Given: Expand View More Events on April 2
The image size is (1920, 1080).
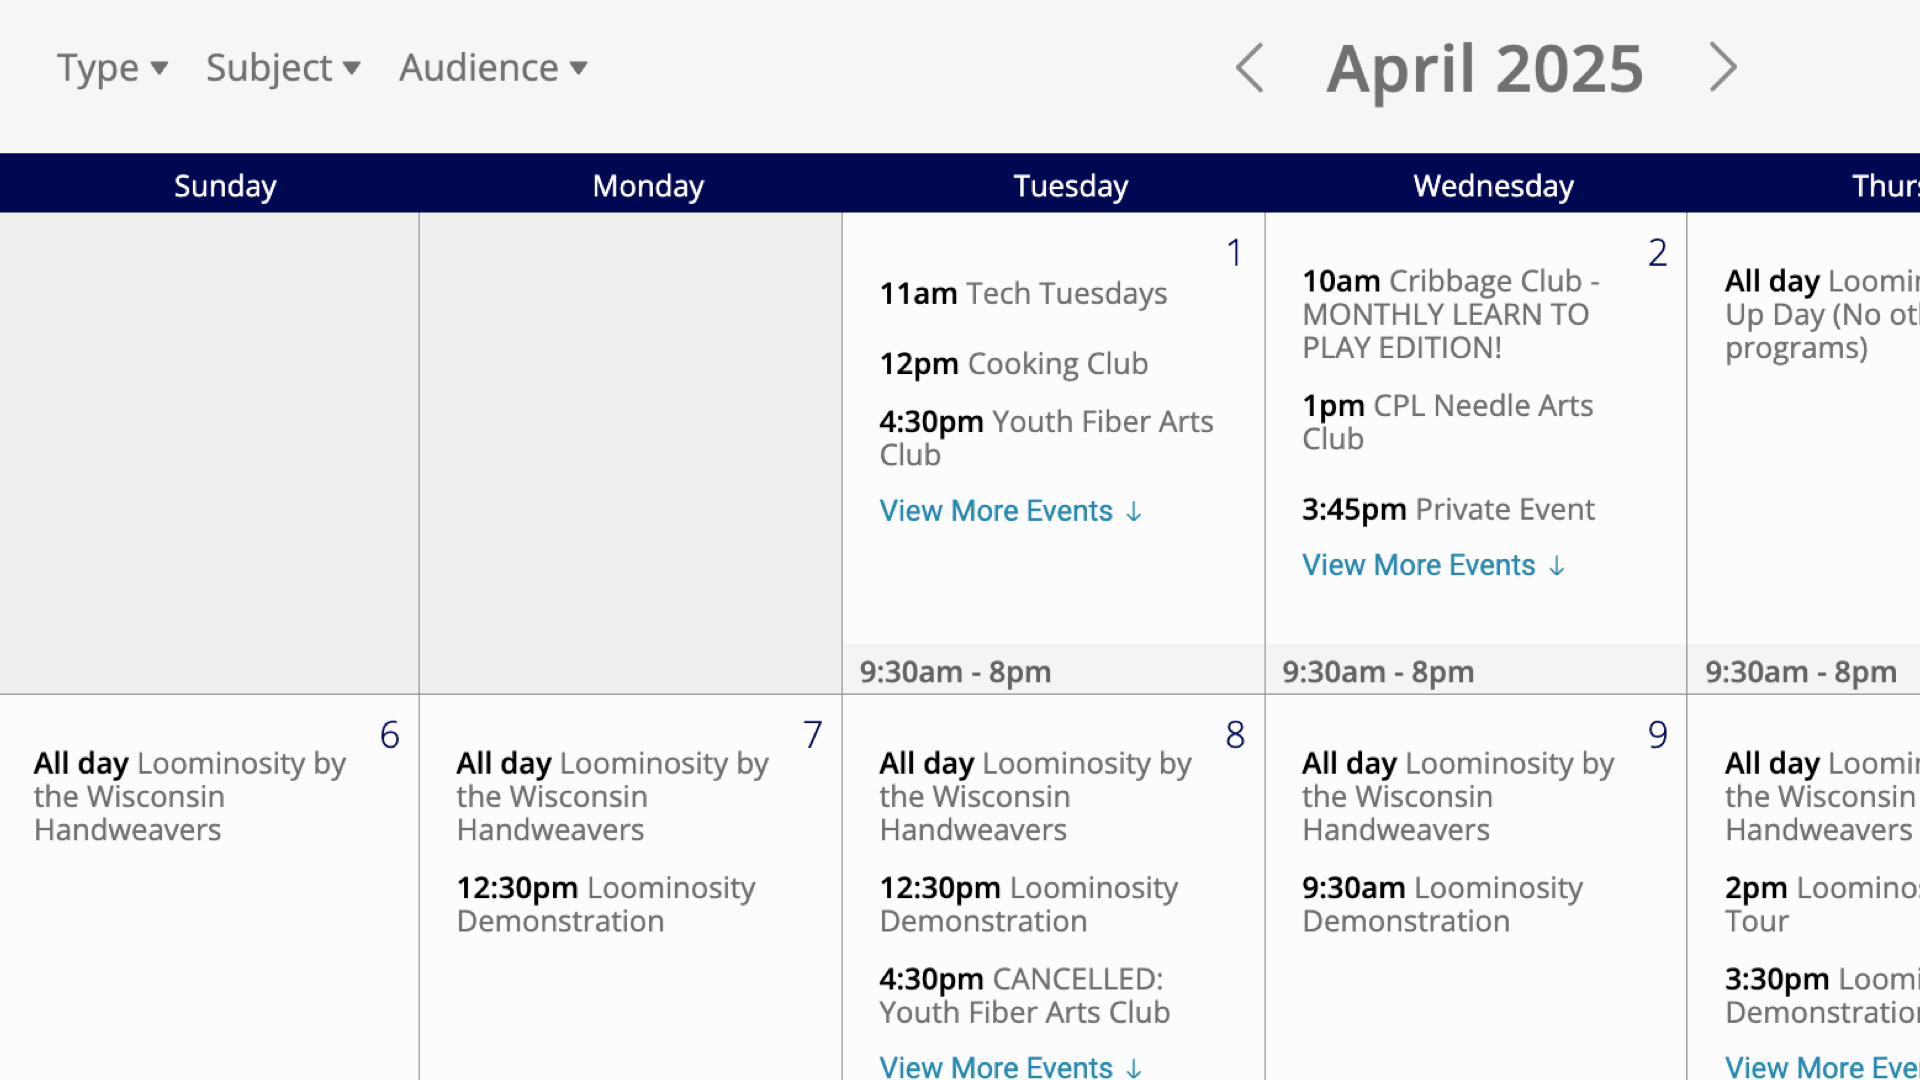Looking at the screenshot, I should (x=1433, y=564).
